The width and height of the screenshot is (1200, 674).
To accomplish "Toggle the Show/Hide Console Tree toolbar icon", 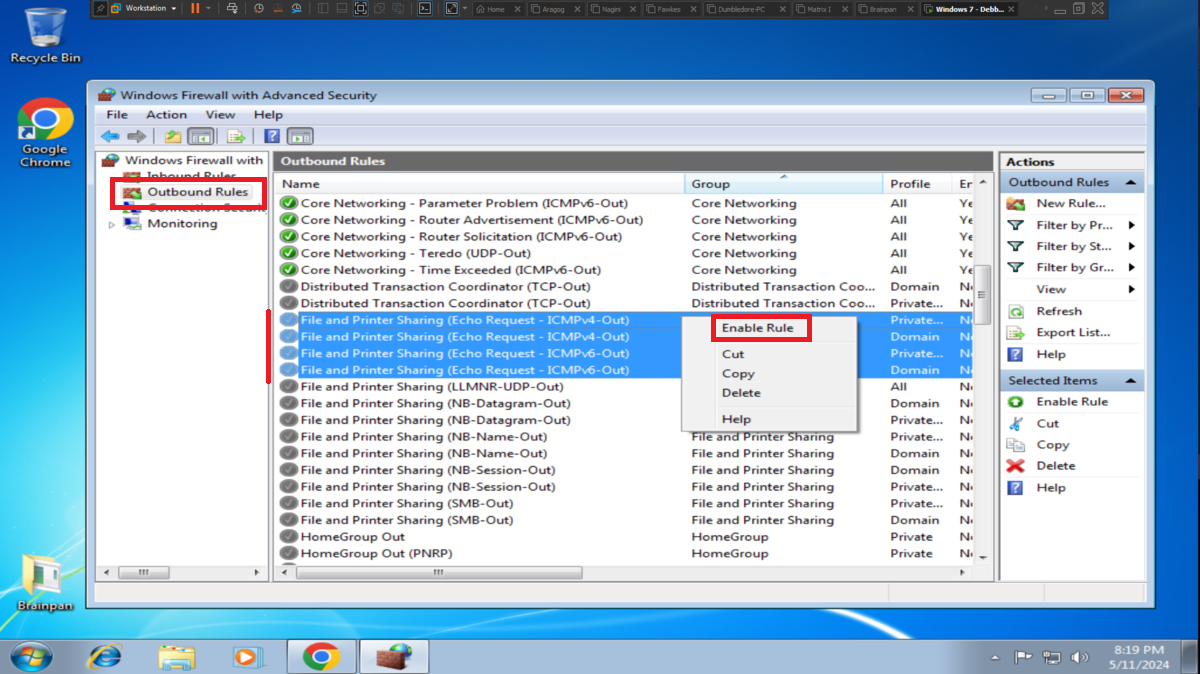I will coord(200,136).
